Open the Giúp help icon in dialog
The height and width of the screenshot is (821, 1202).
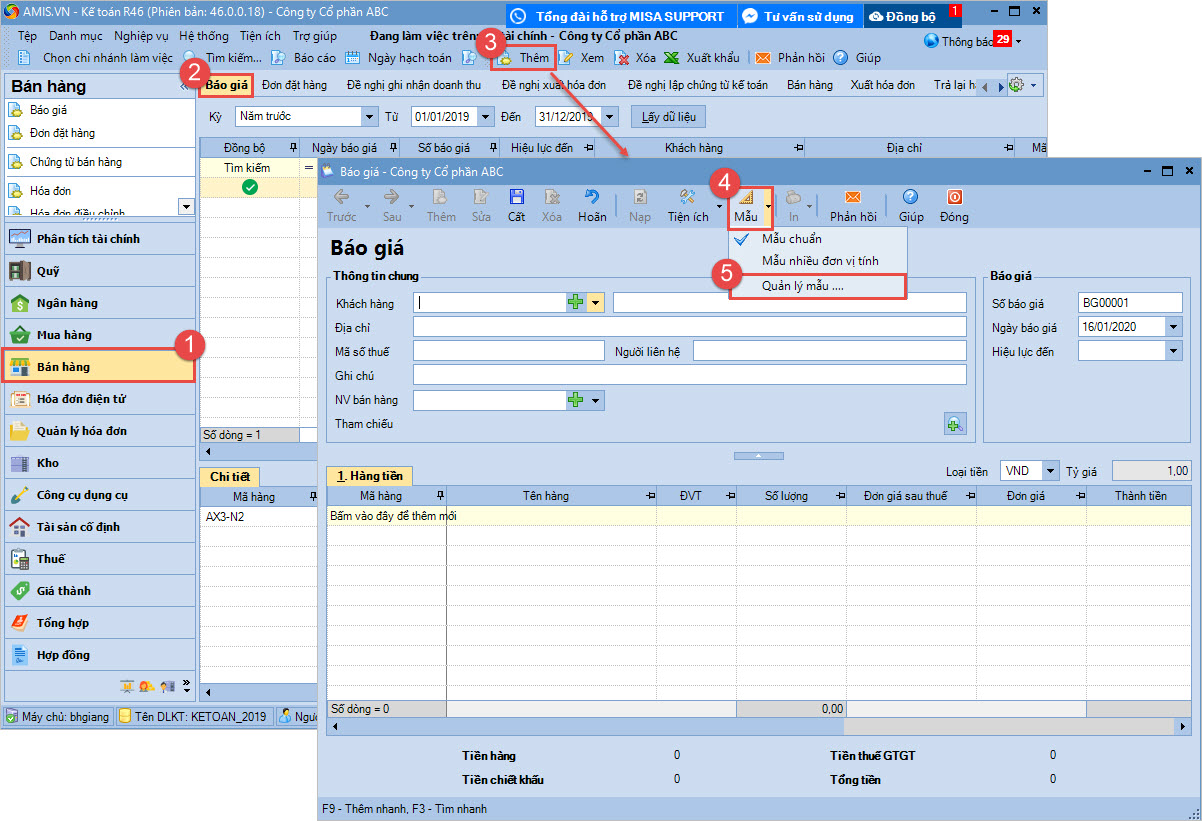click(910, 198)
